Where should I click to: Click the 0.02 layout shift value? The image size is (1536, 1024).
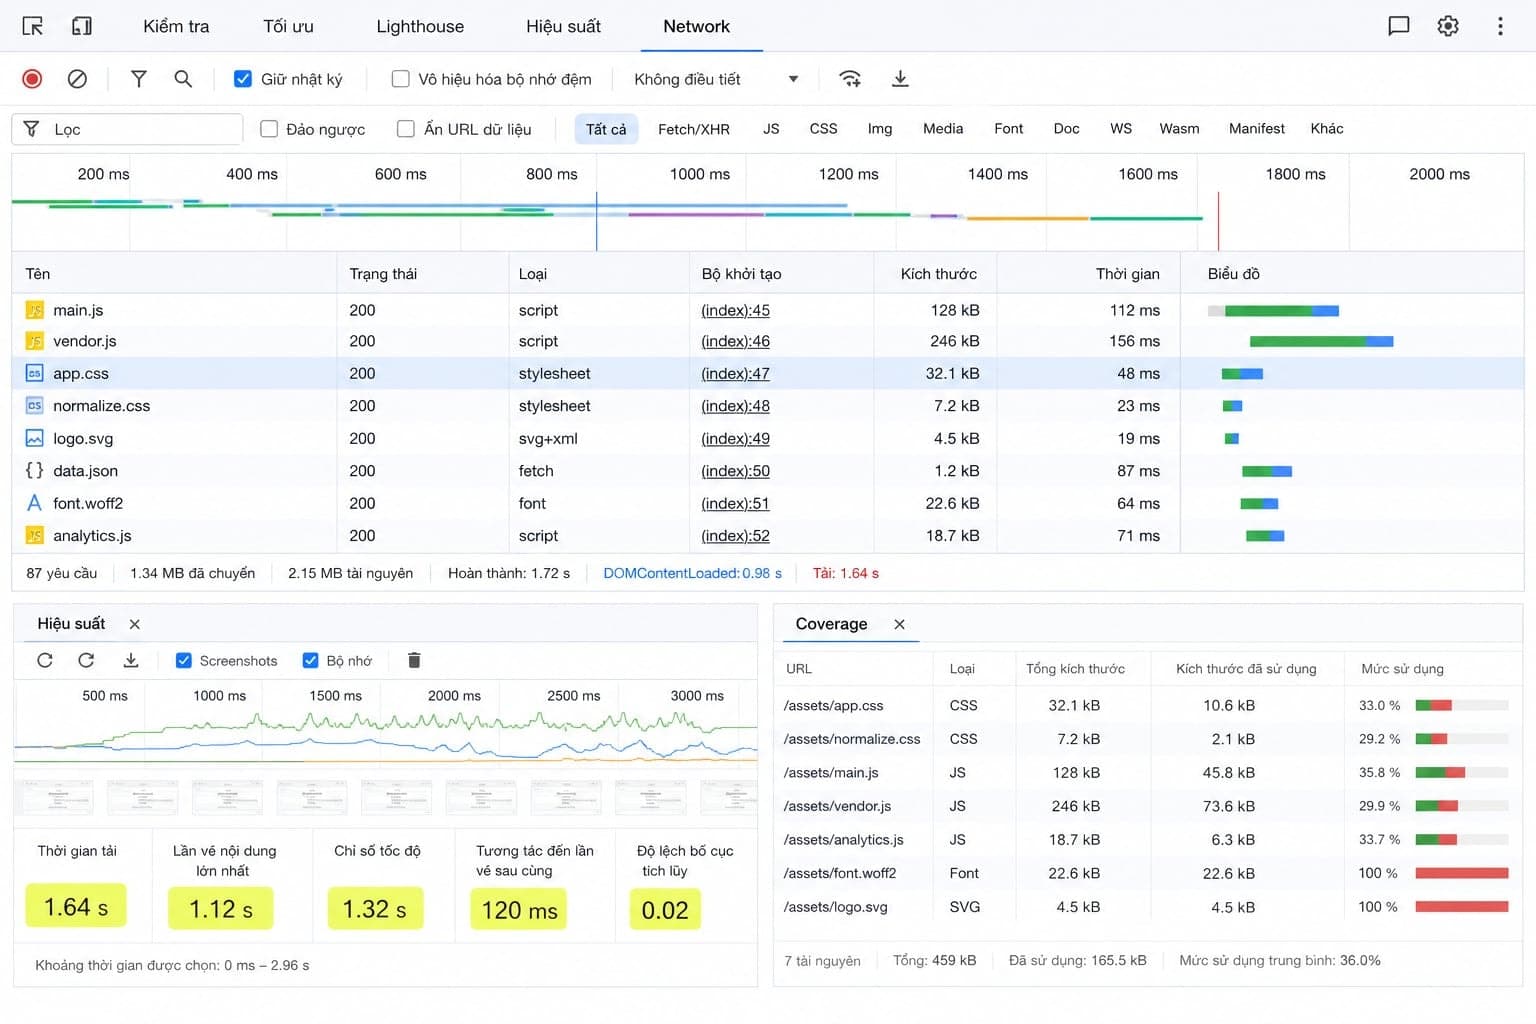tap(665, 910)
